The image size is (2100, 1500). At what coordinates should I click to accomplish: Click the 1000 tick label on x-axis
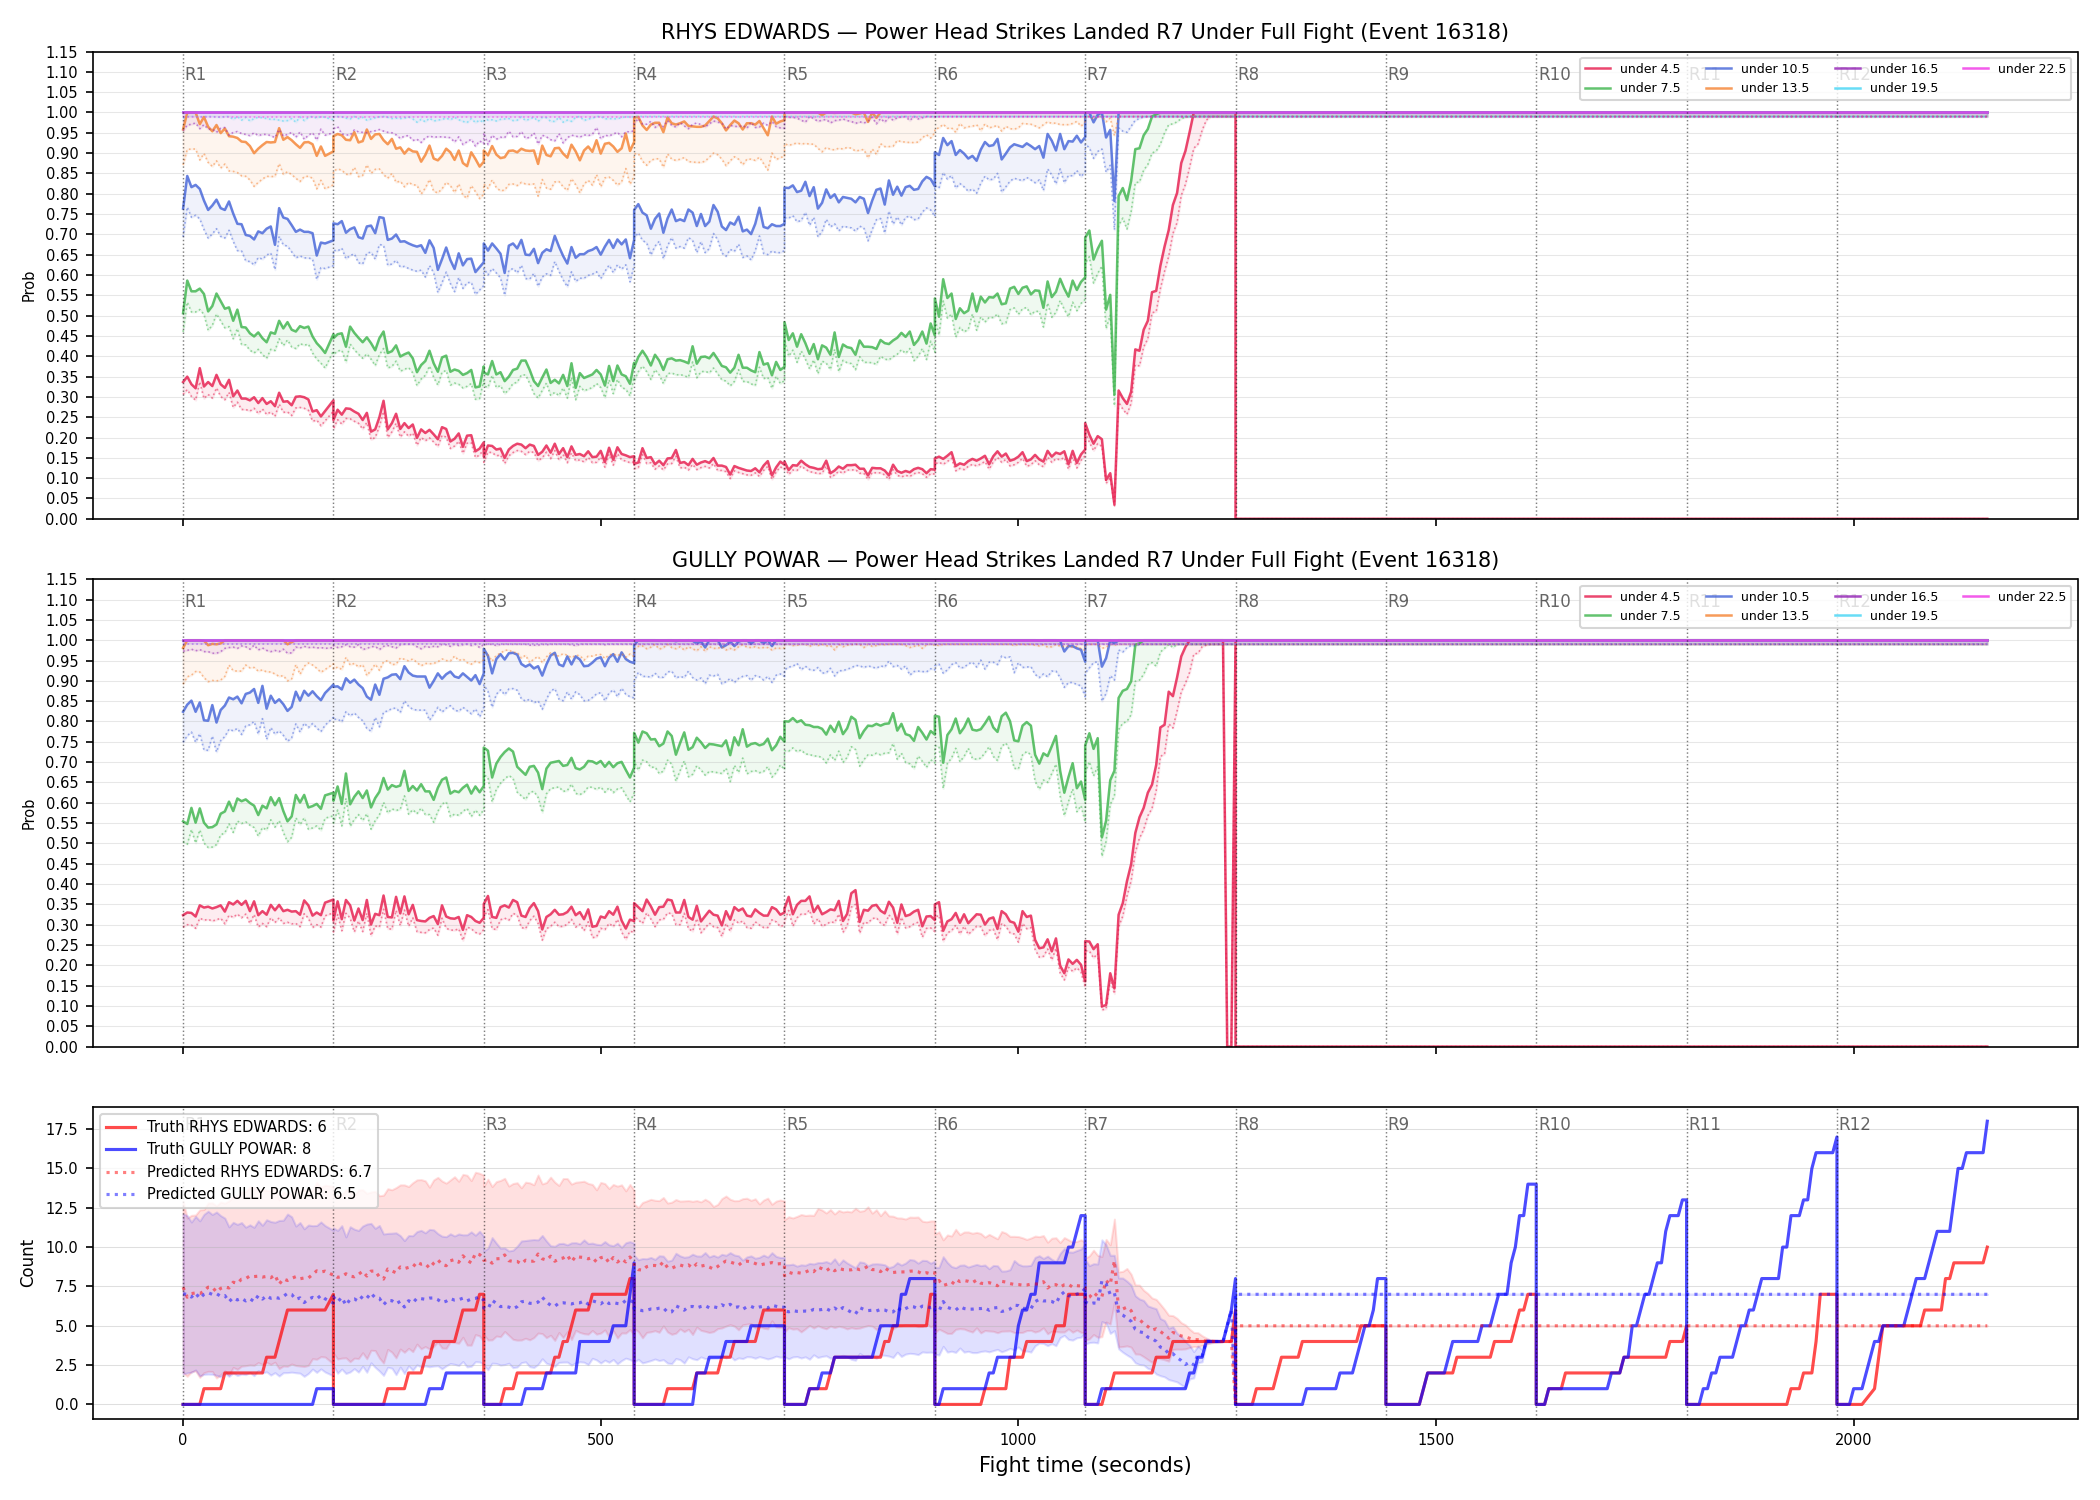[x=1018, y=1440]
